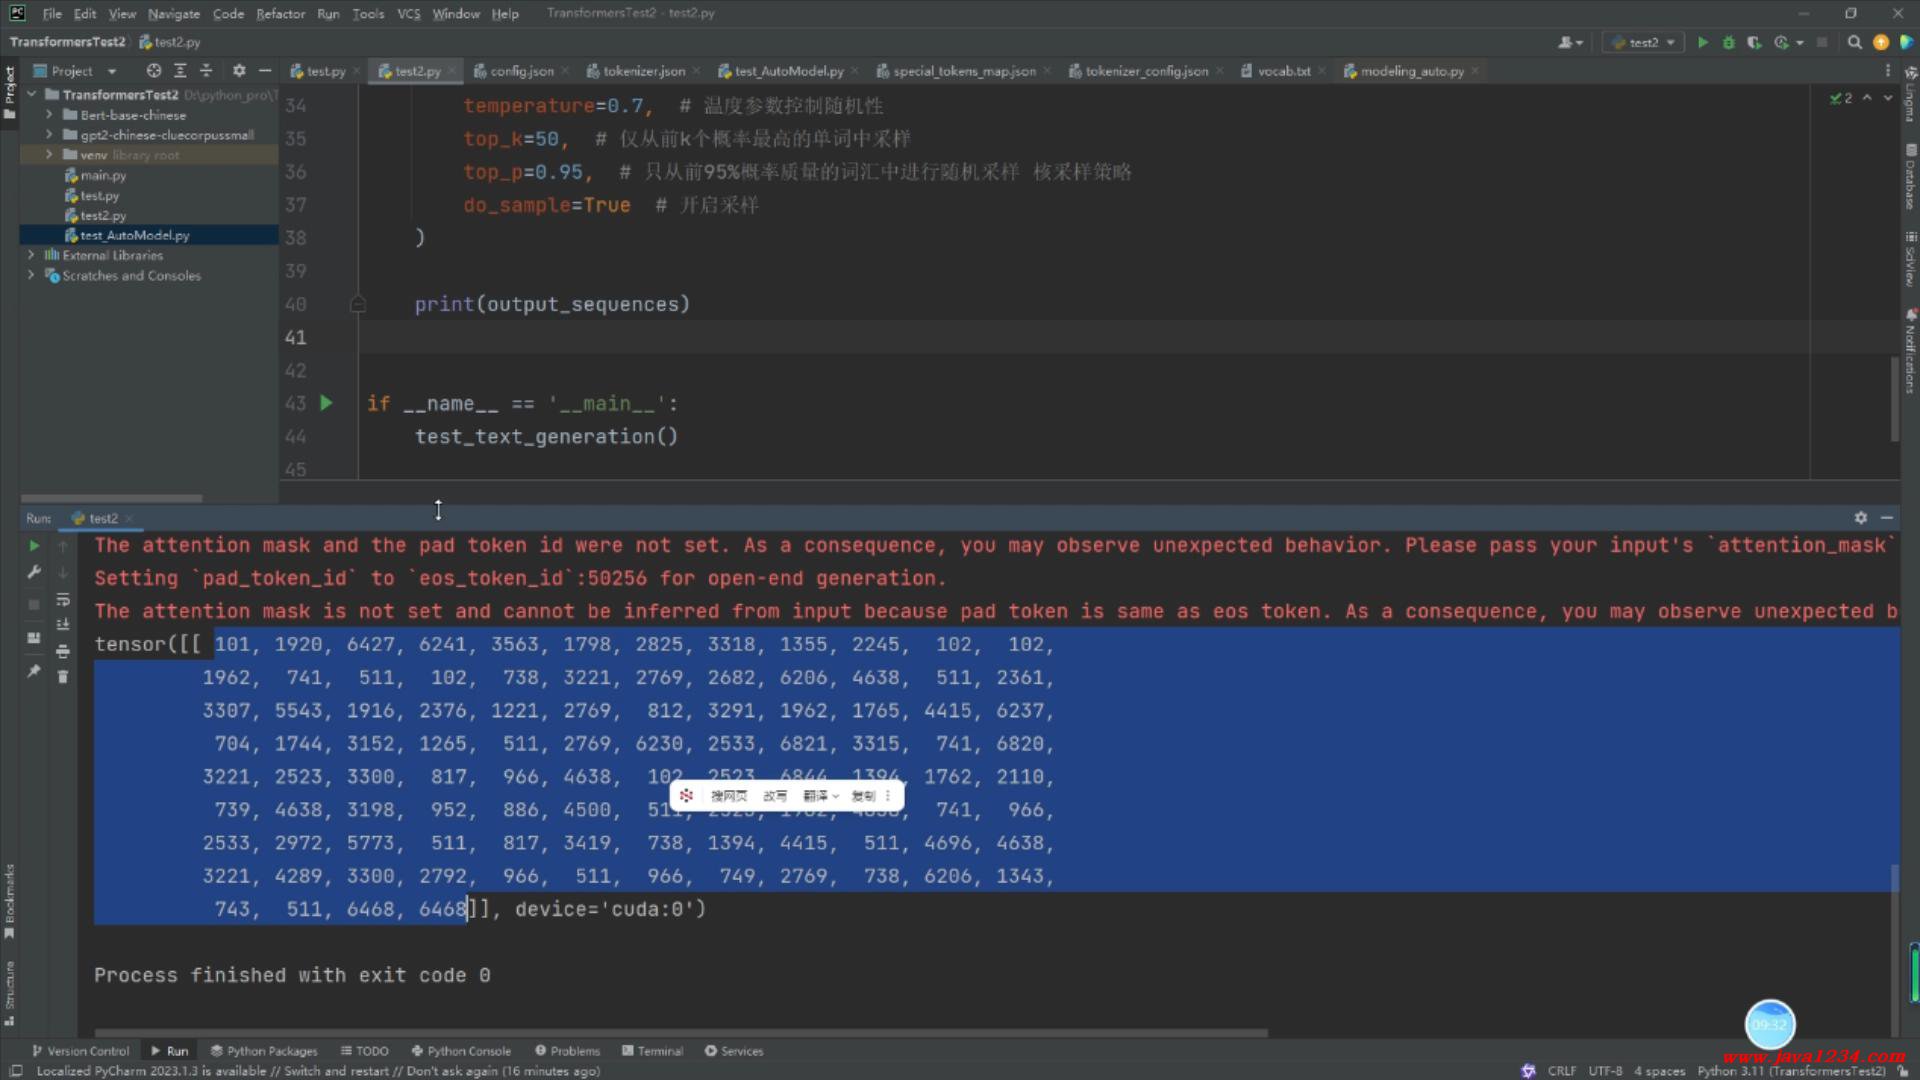
Task: Open Search Everywhere with the magnifier icon
Action: point(1854,42)
